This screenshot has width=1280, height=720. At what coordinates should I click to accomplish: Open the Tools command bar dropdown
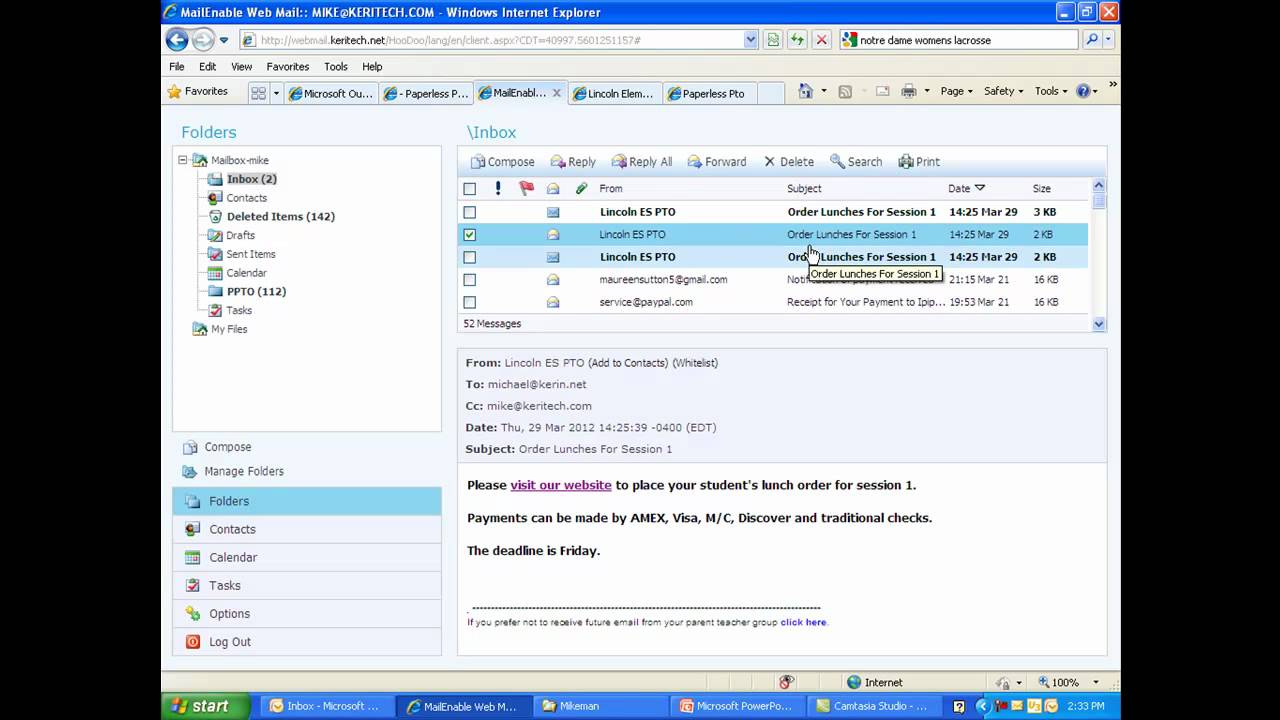pyautogui.click(x=1051, y=92)
